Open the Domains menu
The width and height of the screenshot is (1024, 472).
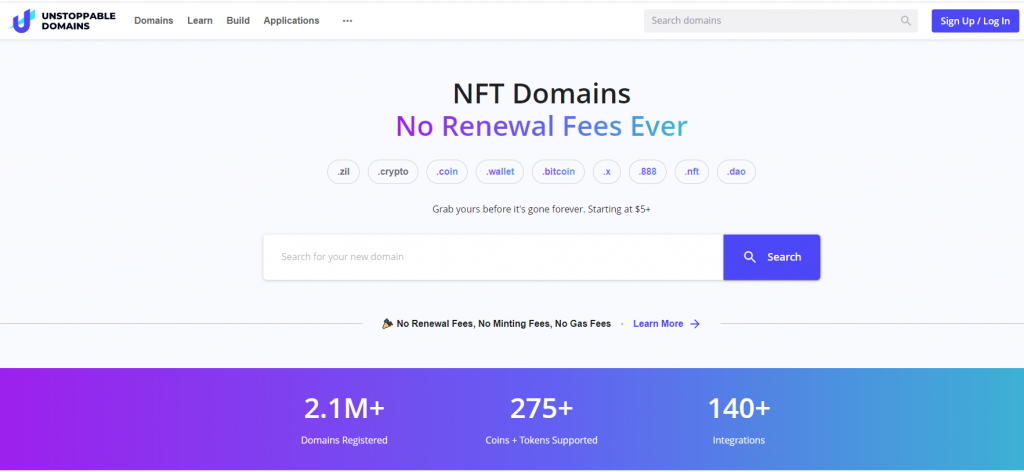[153, 21]
